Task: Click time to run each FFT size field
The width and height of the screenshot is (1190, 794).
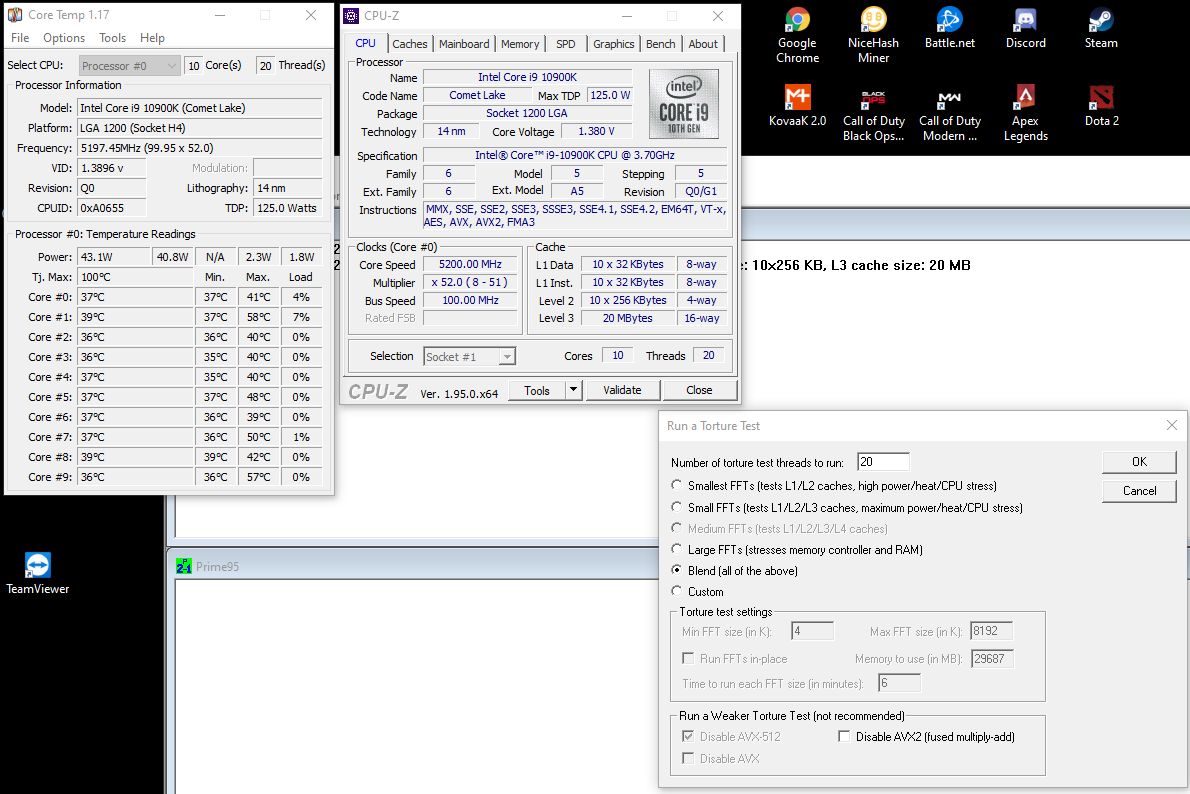Action: point(899,683)
